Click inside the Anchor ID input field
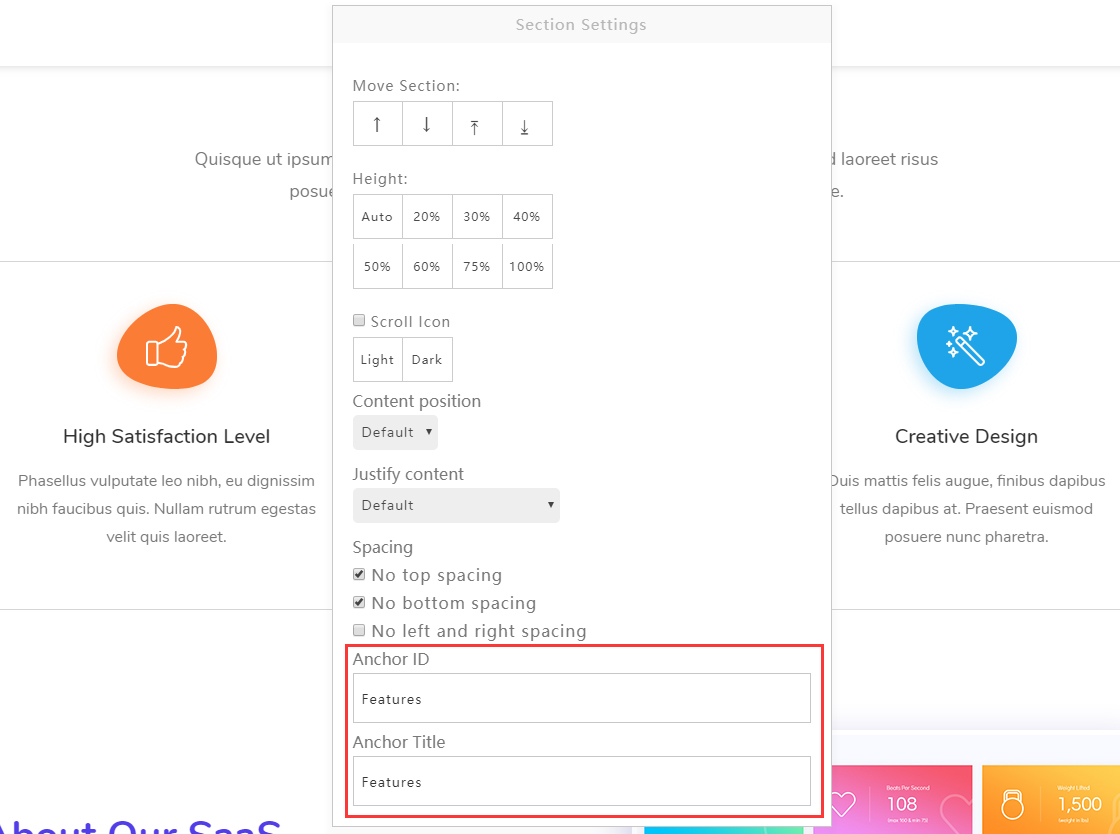Viewport: 1120px width, 834px height. (x=581, y=697)
